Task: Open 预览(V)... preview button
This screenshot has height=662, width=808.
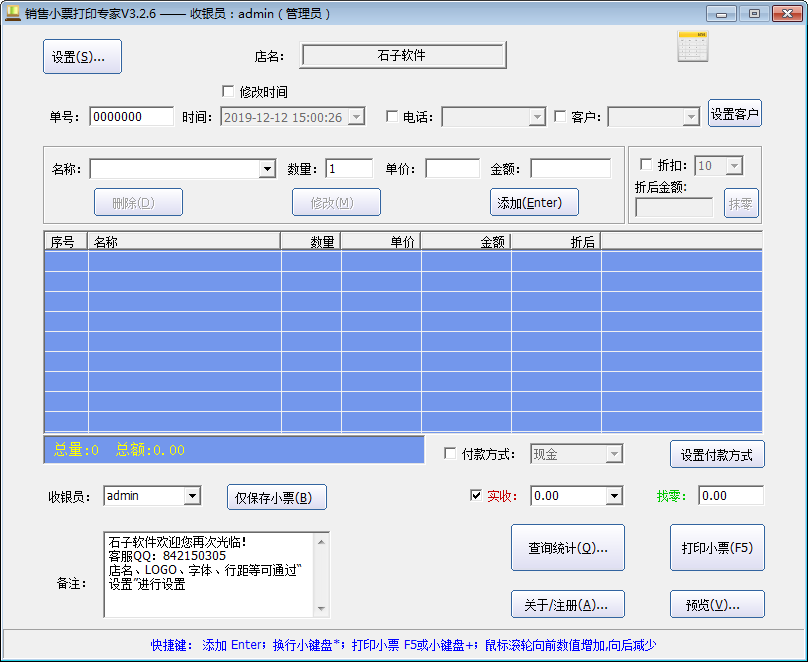Action: click(x=717, y=604)
